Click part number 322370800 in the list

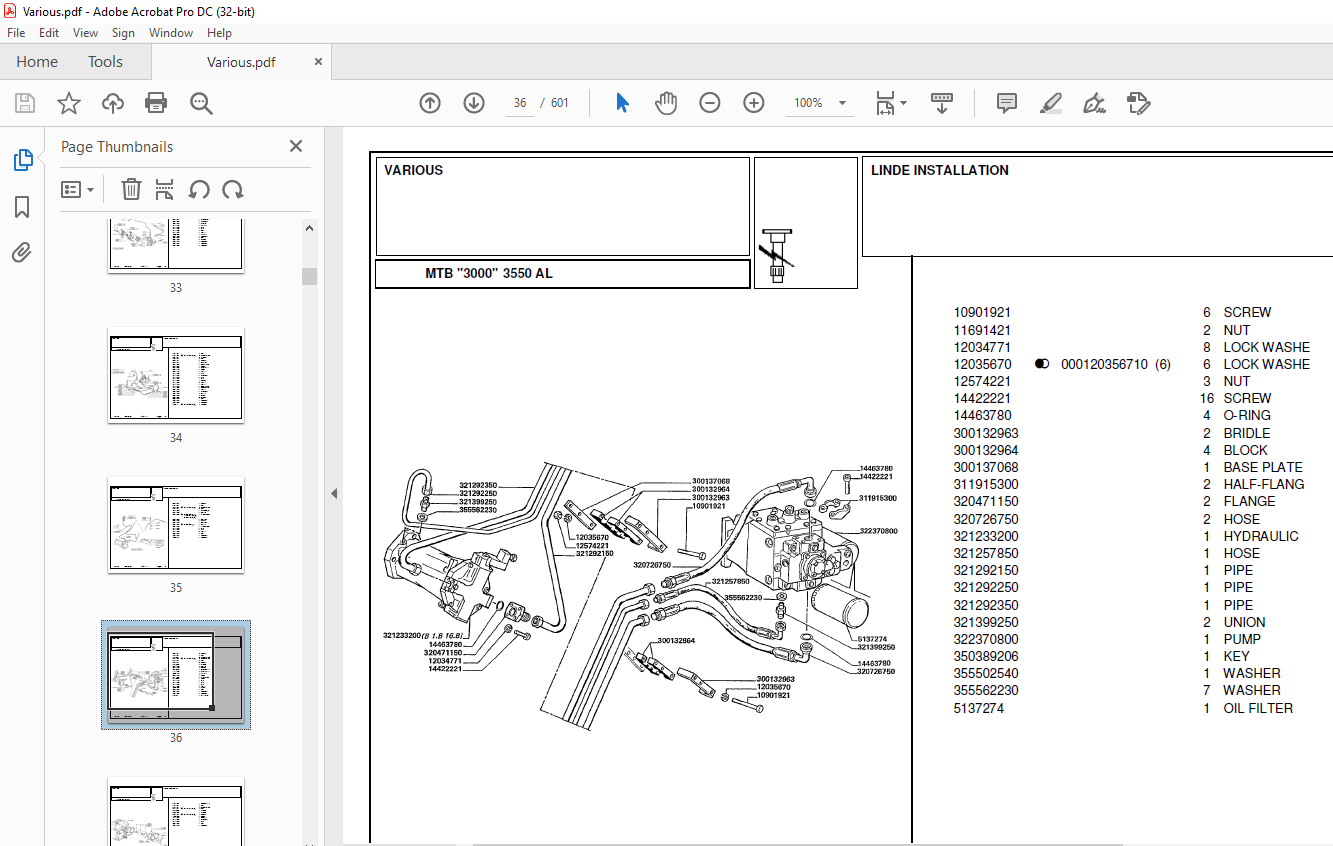pos(986,639)
